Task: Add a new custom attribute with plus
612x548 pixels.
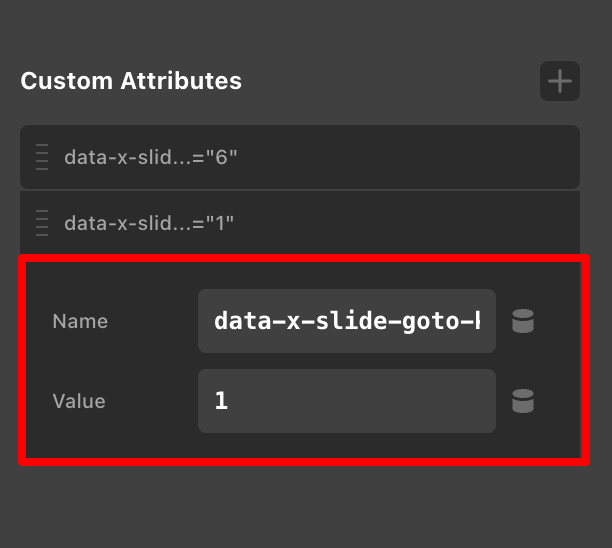Action: (560, 81)
